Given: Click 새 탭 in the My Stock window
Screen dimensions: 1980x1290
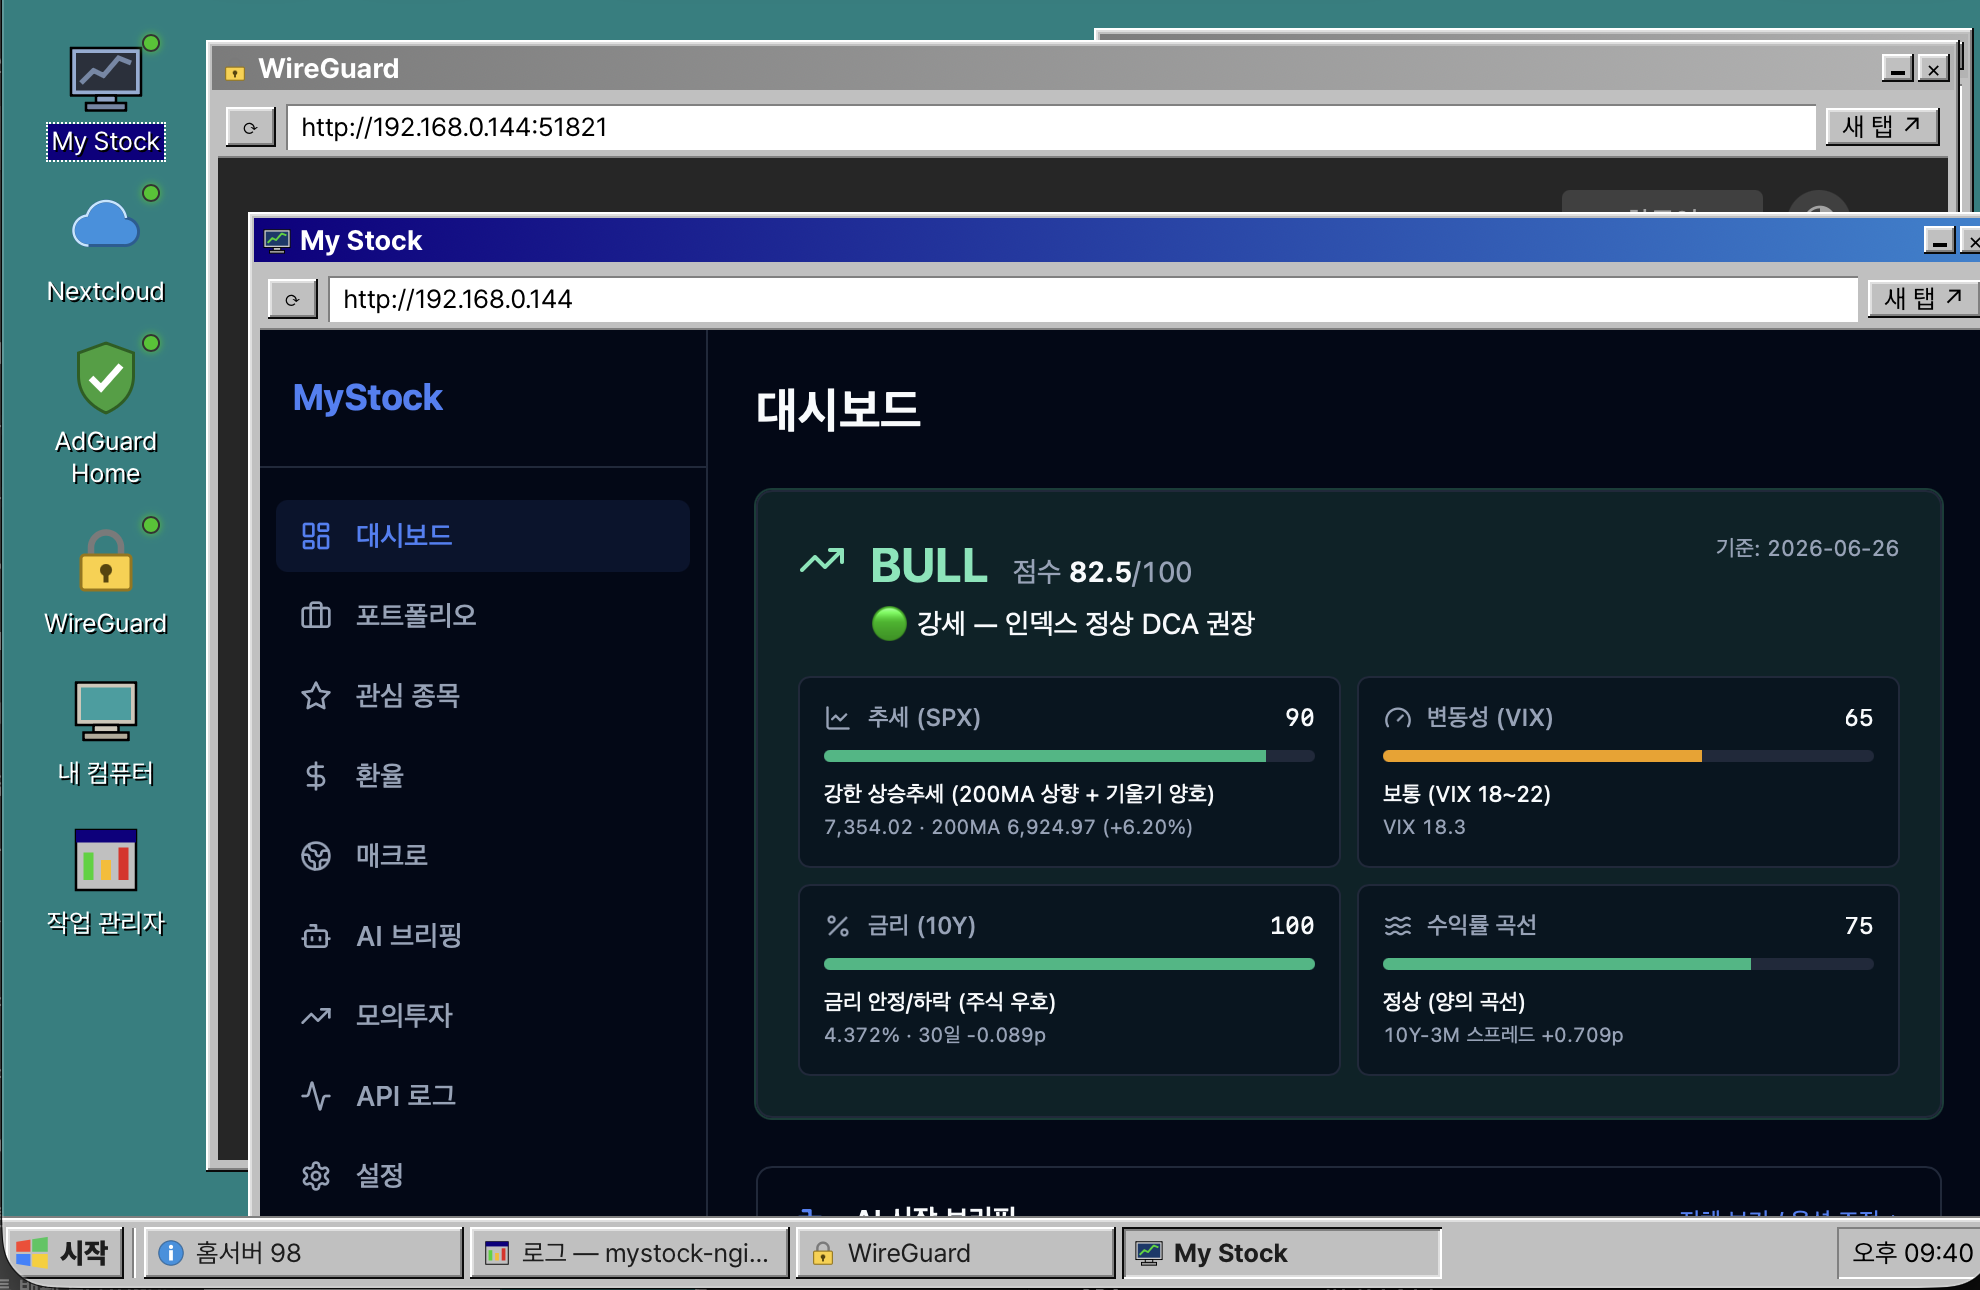Looking at the screenshot, I should [1923, 299].
